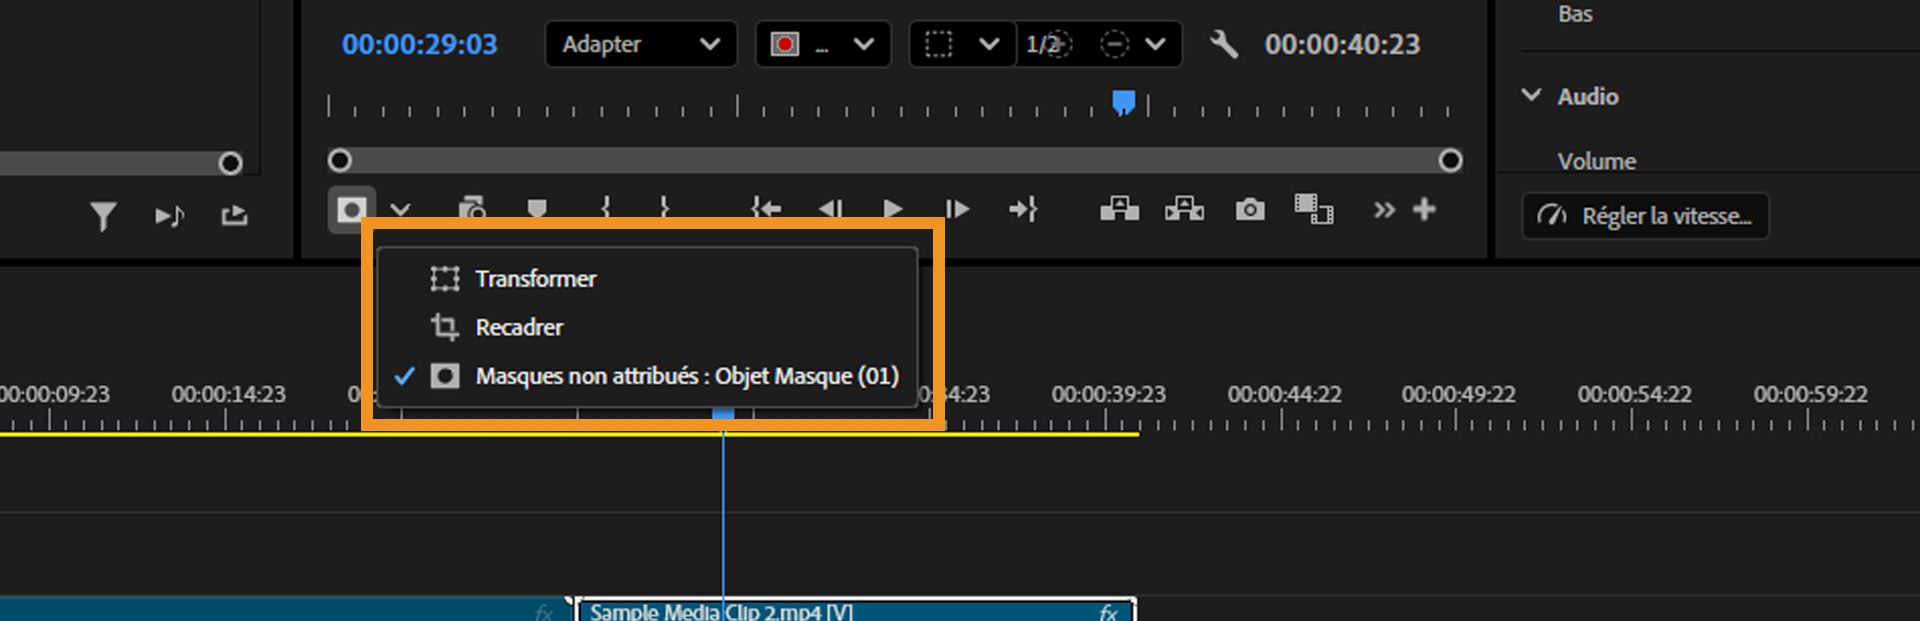Play the program monitor
This screenshot has width=1920, height=621.
pyautogui.click(x=893, y=209)
